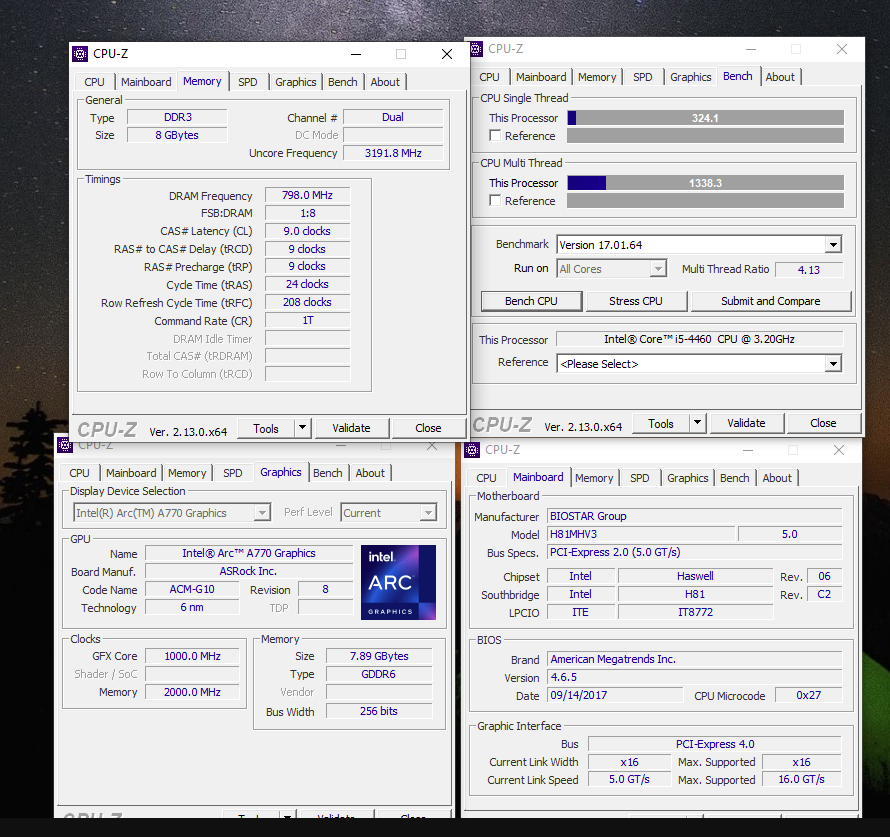Click the Uncore Frequency 3191.8 MHz field

click(x=393, y=153)
